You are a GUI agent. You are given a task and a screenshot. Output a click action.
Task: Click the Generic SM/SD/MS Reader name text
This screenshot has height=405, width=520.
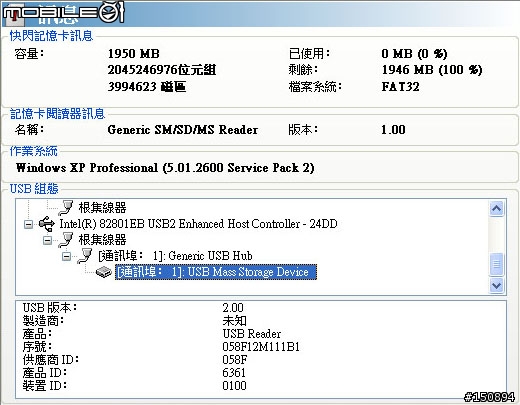[x=183, y=130]
